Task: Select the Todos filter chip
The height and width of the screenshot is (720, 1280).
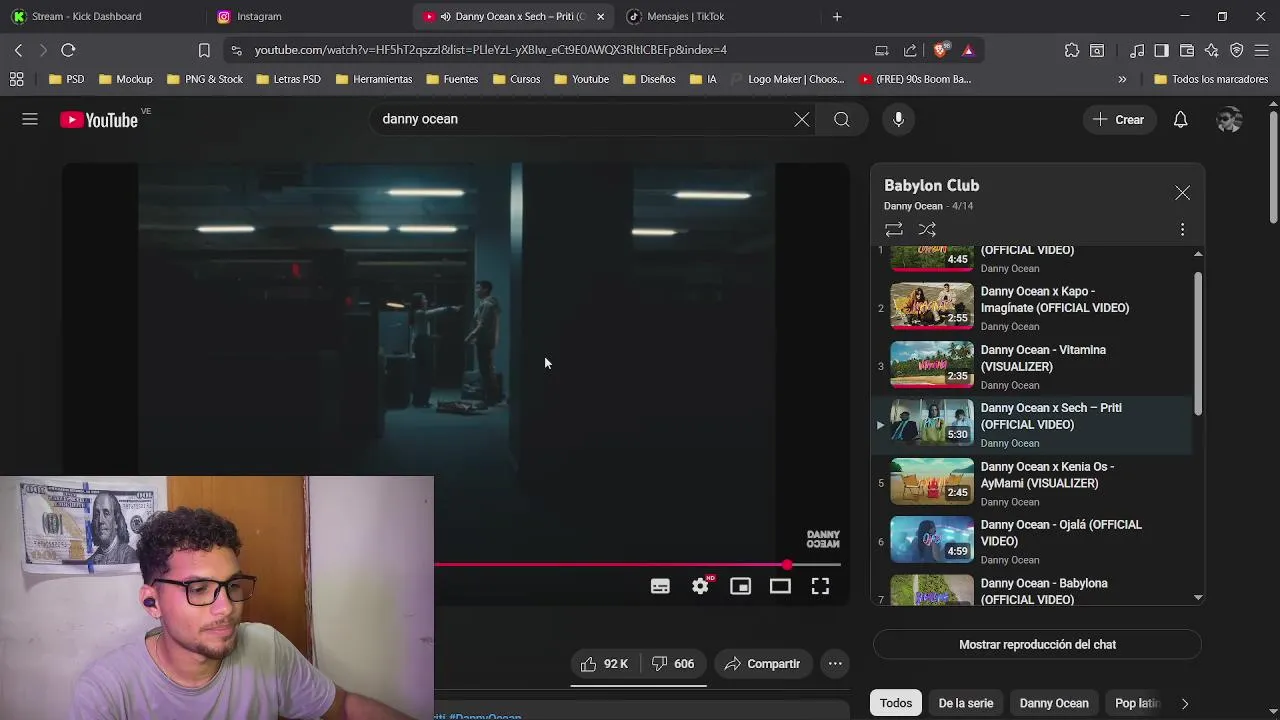Action: 896,703
